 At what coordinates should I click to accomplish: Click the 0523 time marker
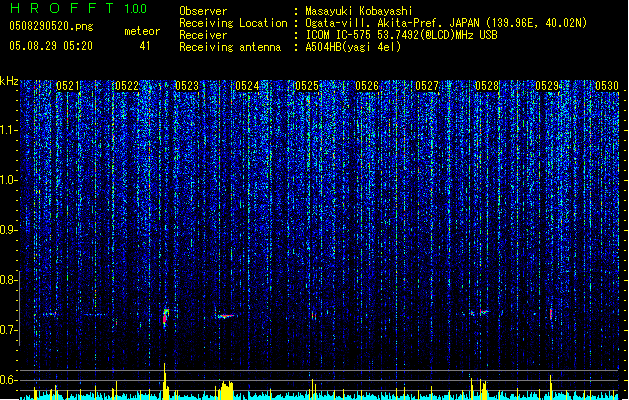(187, 86)
